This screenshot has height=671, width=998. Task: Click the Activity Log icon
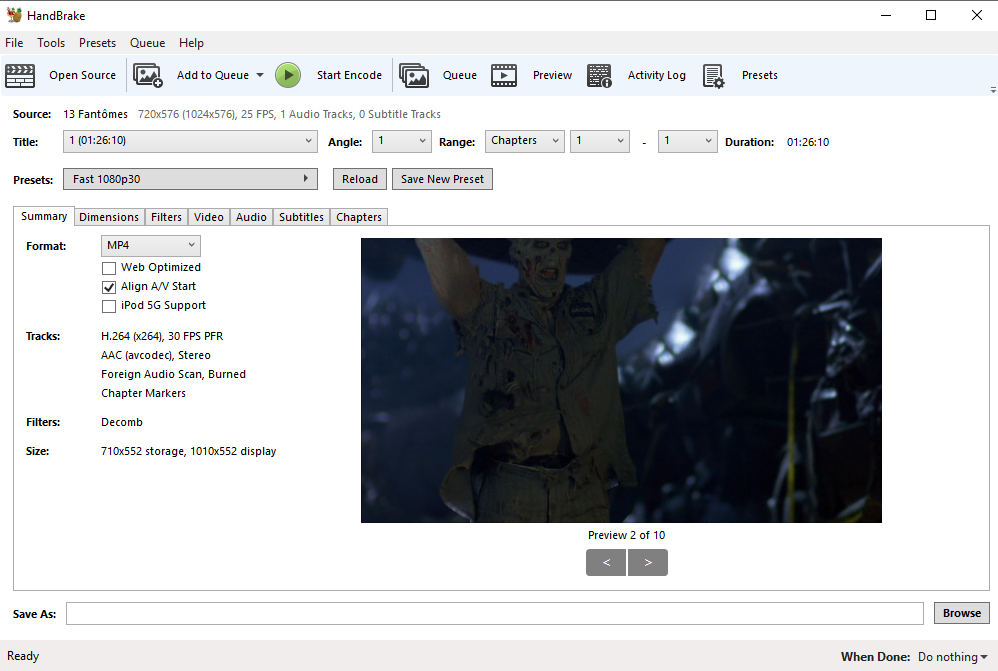pos(599,75)
